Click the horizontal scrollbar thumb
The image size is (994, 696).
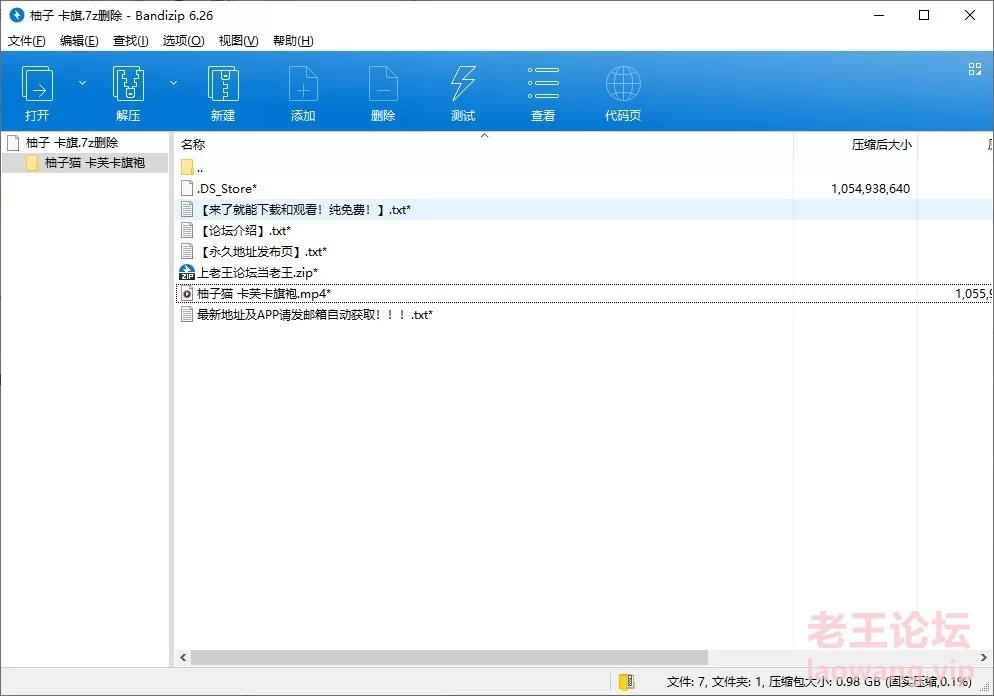pyautogui.click(x=449, y=657)
